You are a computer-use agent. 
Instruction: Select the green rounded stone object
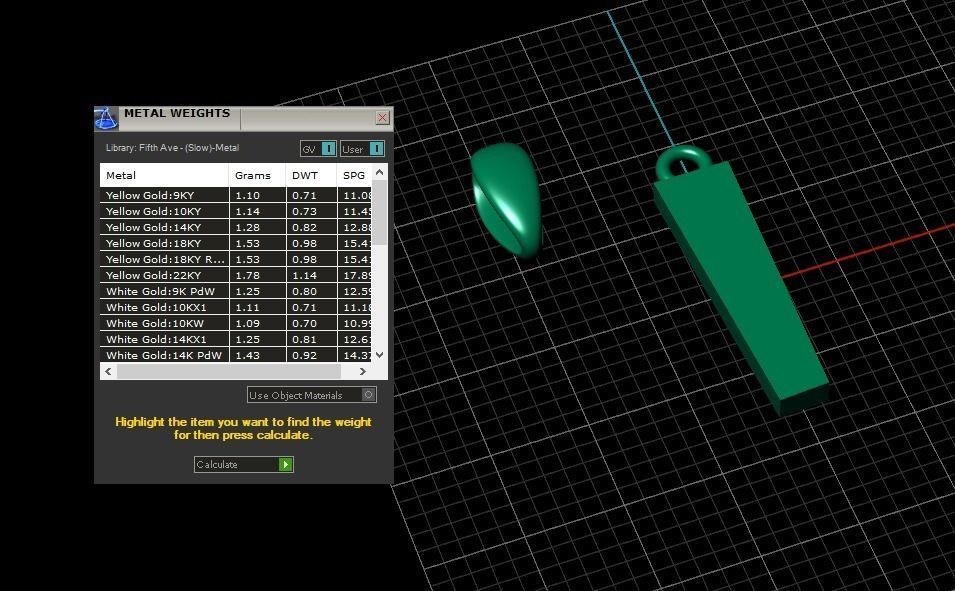tap(507, 199)
